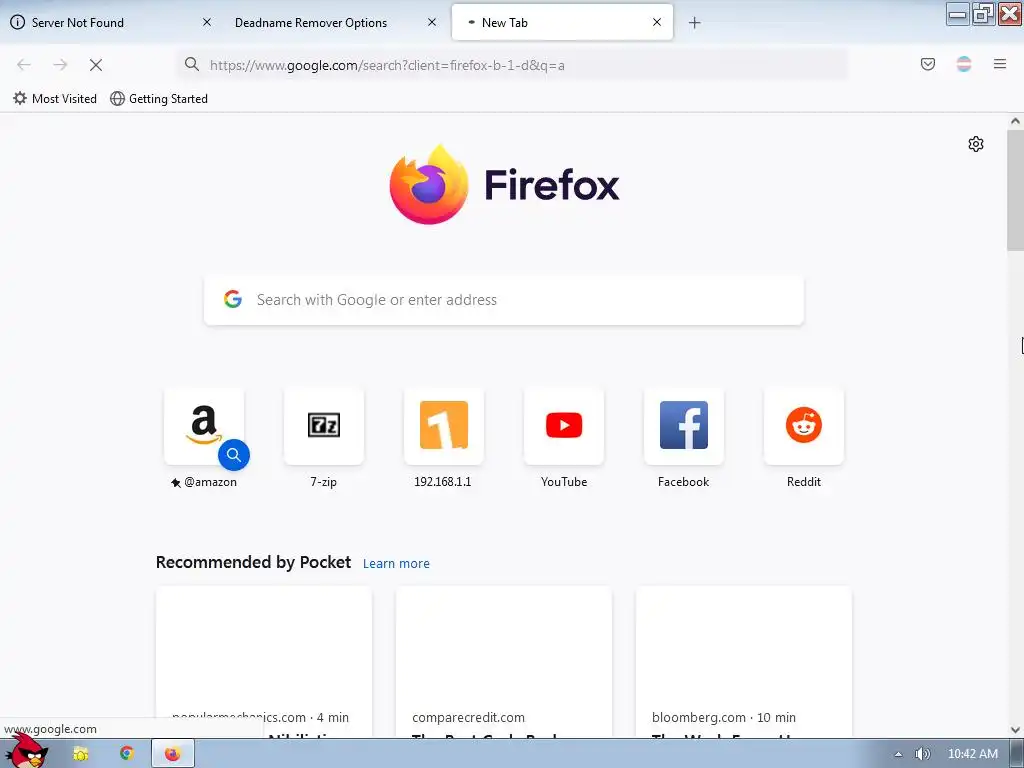
Task: Switch to Server Not Found tab
Action: click(111, 22)
